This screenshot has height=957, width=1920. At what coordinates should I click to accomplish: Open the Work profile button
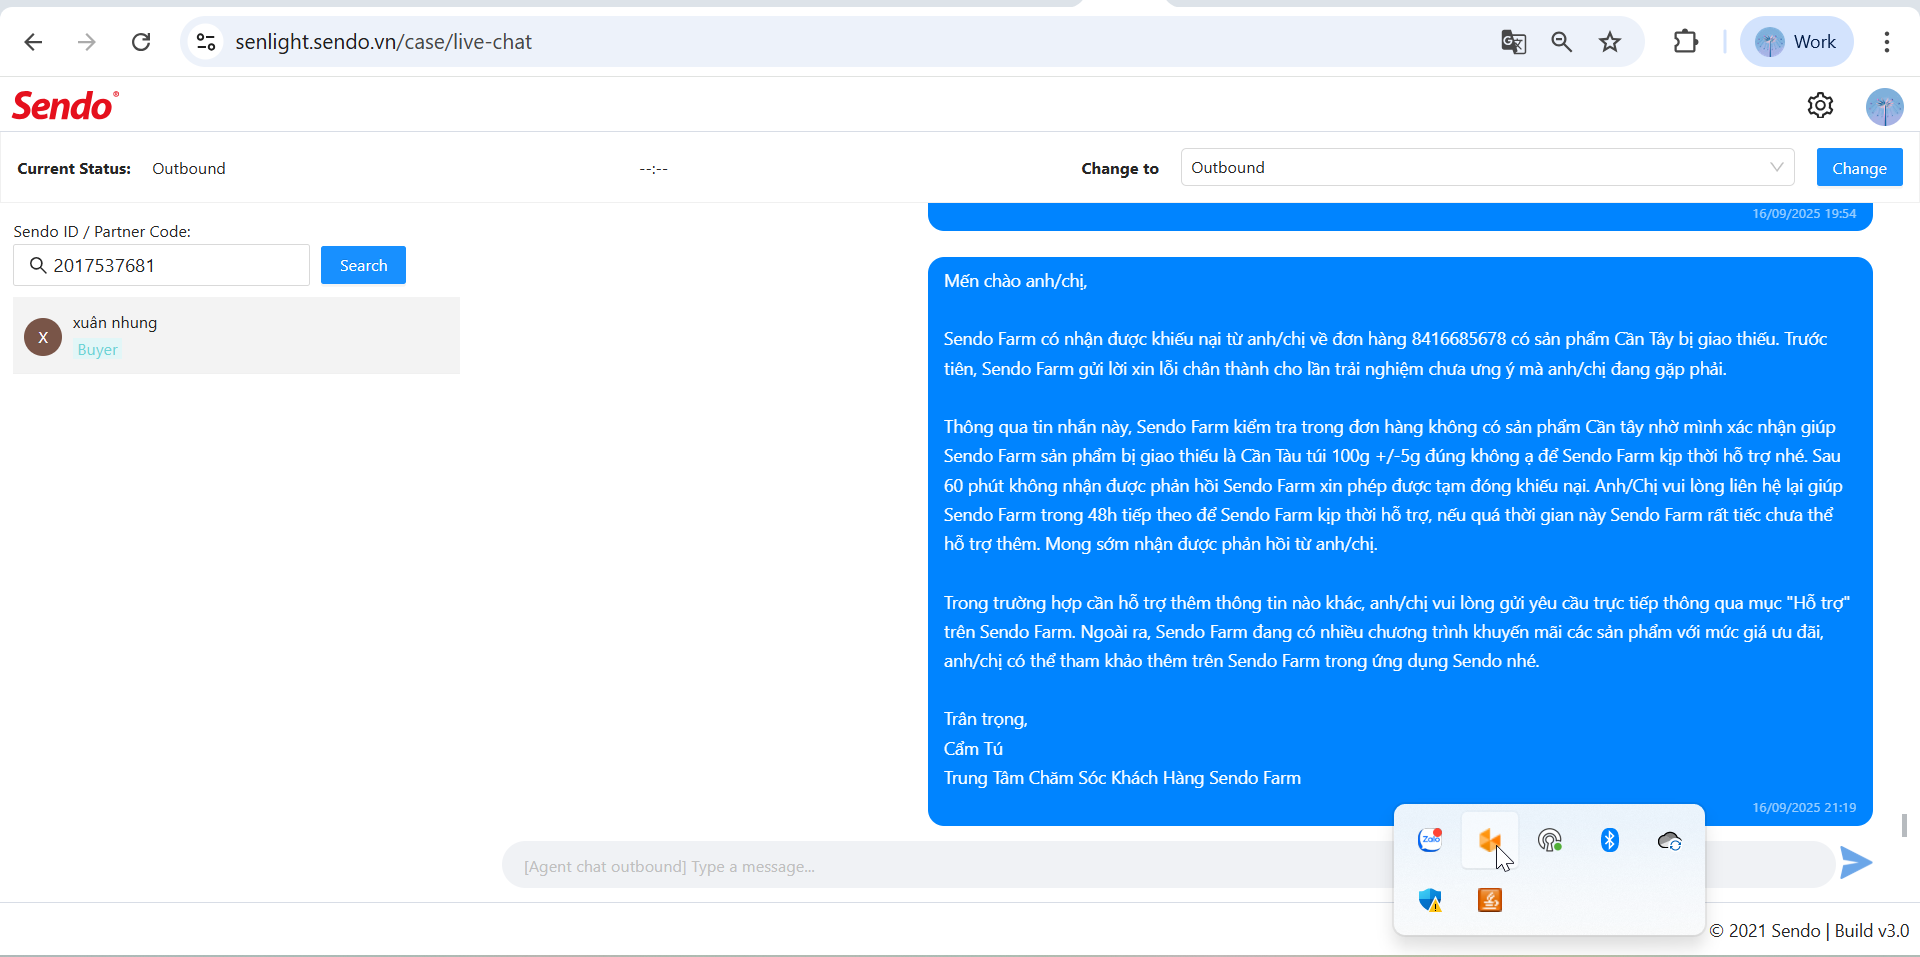tap(1797, 42)
